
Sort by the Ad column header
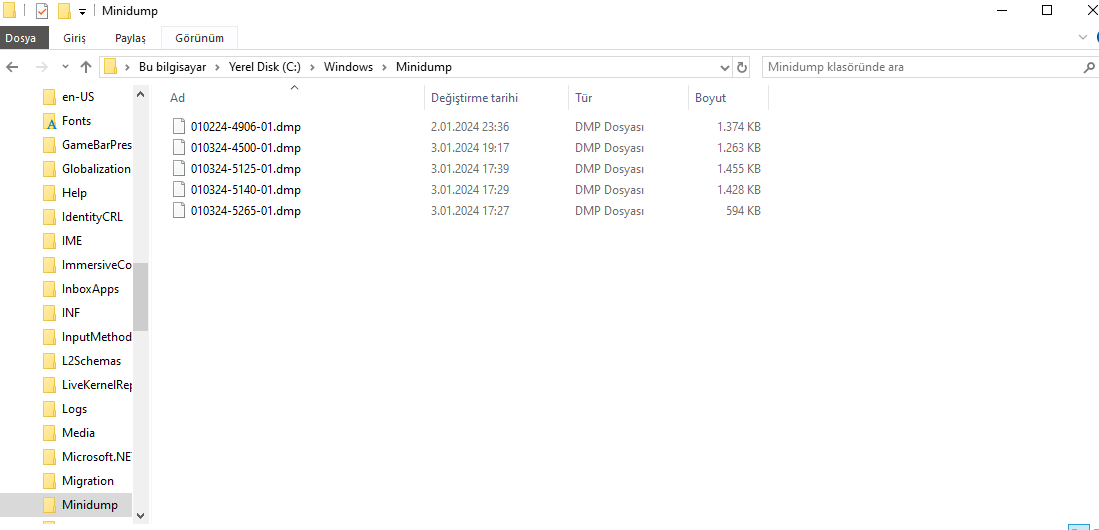294,98
